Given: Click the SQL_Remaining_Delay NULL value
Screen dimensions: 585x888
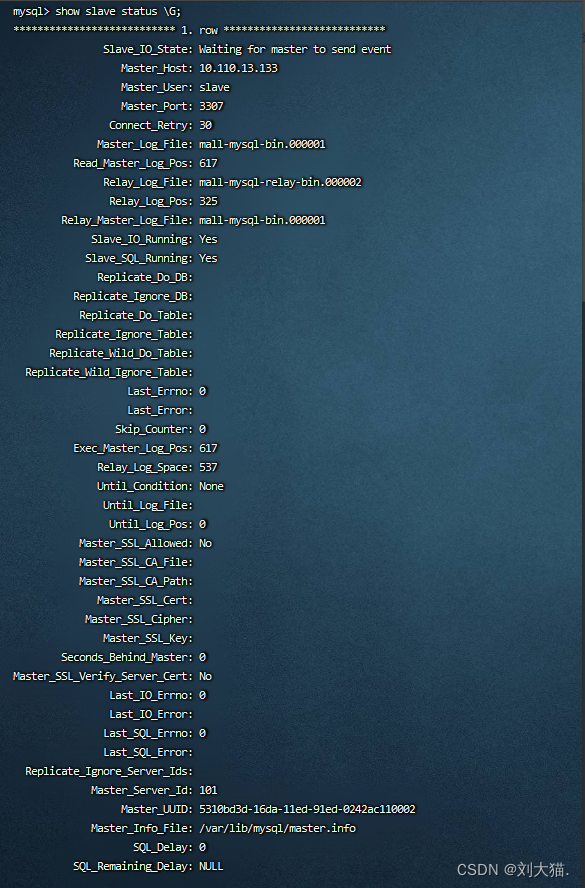Looking at the screenshot, I should point(211,866).
